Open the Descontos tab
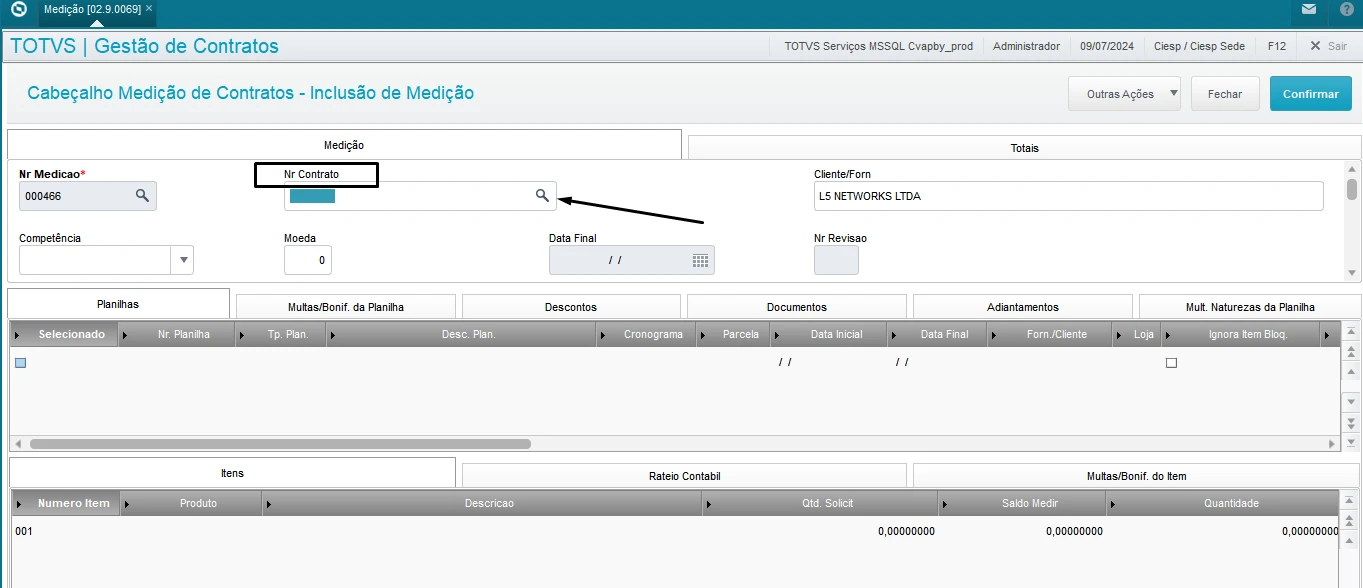Viewport: 1363px width, 588px height. tap(570, 307)
